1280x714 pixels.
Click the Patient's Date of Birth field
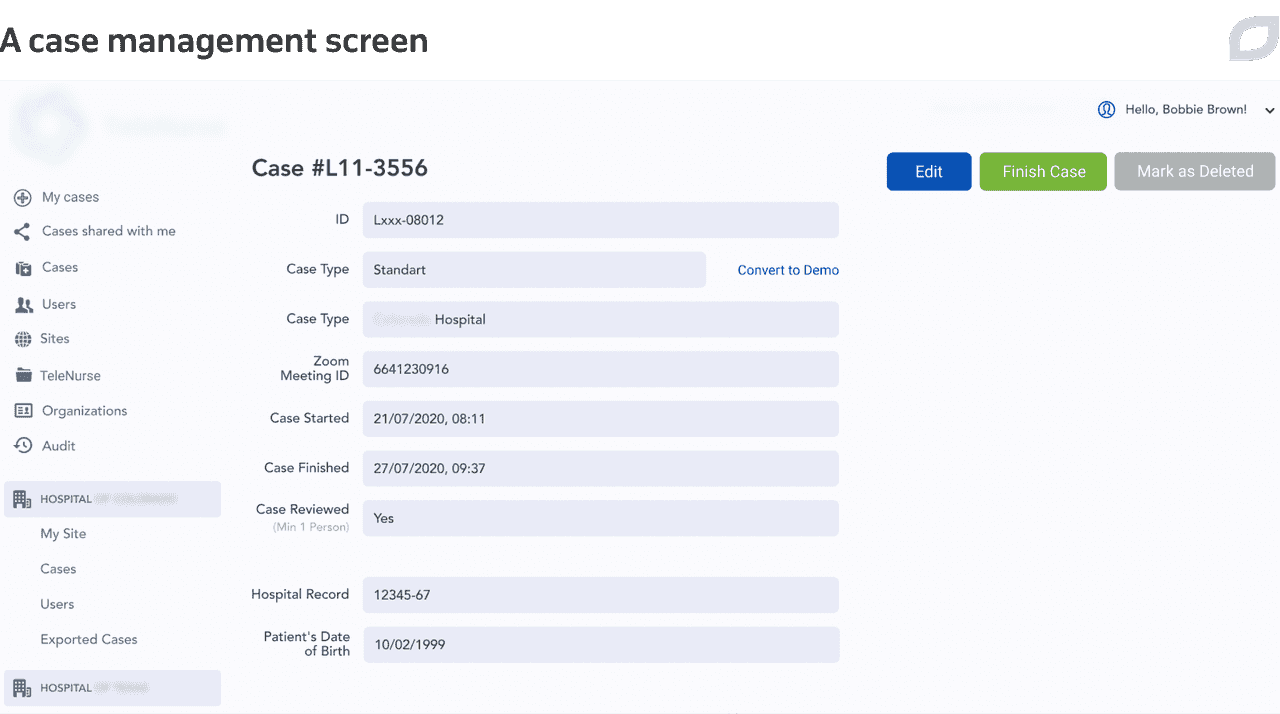[x=600, y=645]
